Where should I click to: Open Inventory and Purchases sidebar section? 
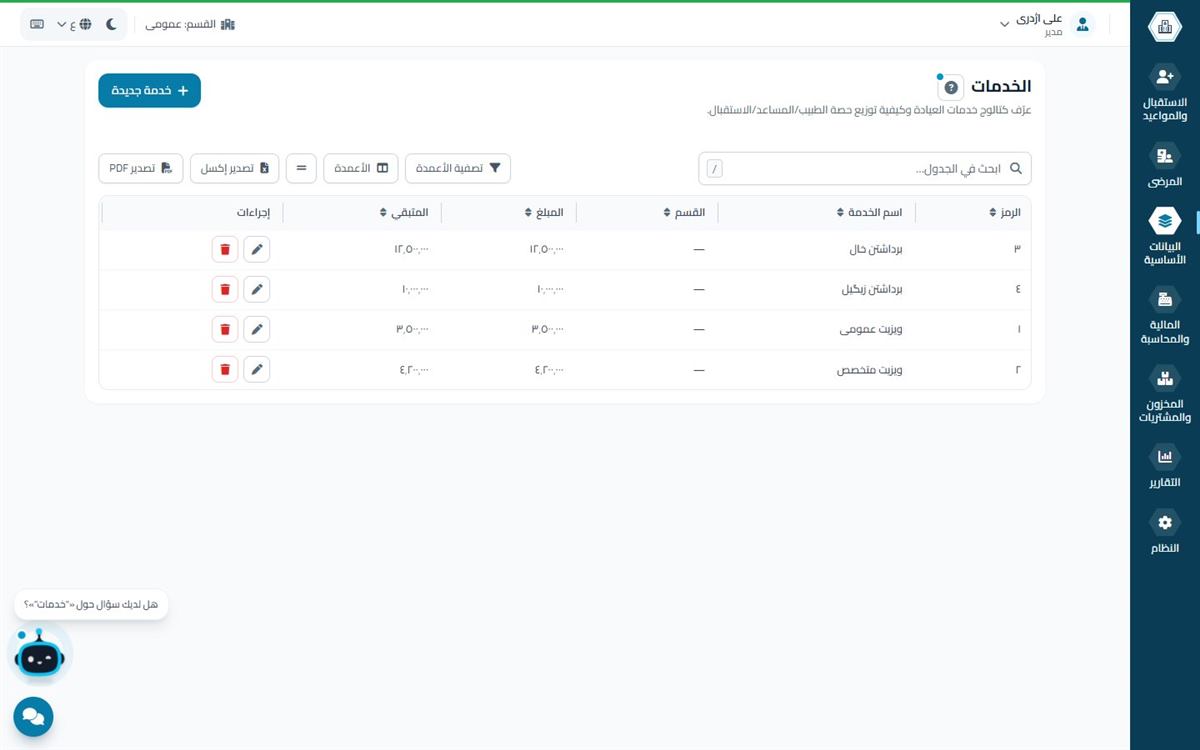tap(1164, 394)
